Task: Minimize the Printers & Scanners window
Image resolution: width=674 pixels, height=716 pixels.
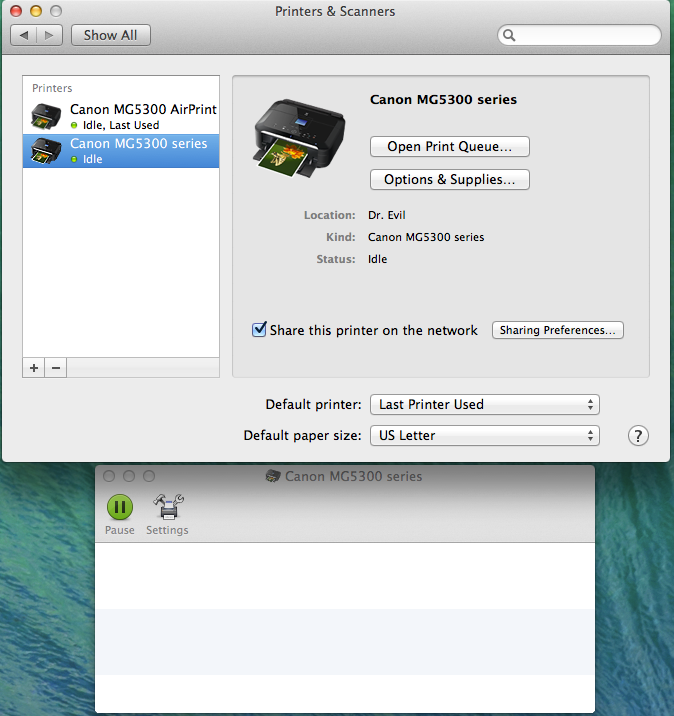Action: pos(36,11)
